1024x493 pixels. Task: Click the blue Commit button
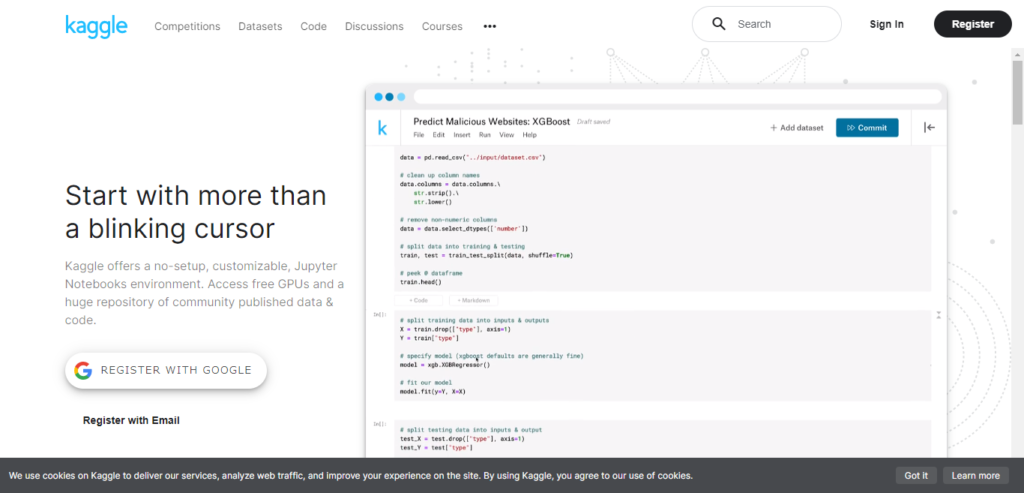pyautogui.click(x=867, y=128)
